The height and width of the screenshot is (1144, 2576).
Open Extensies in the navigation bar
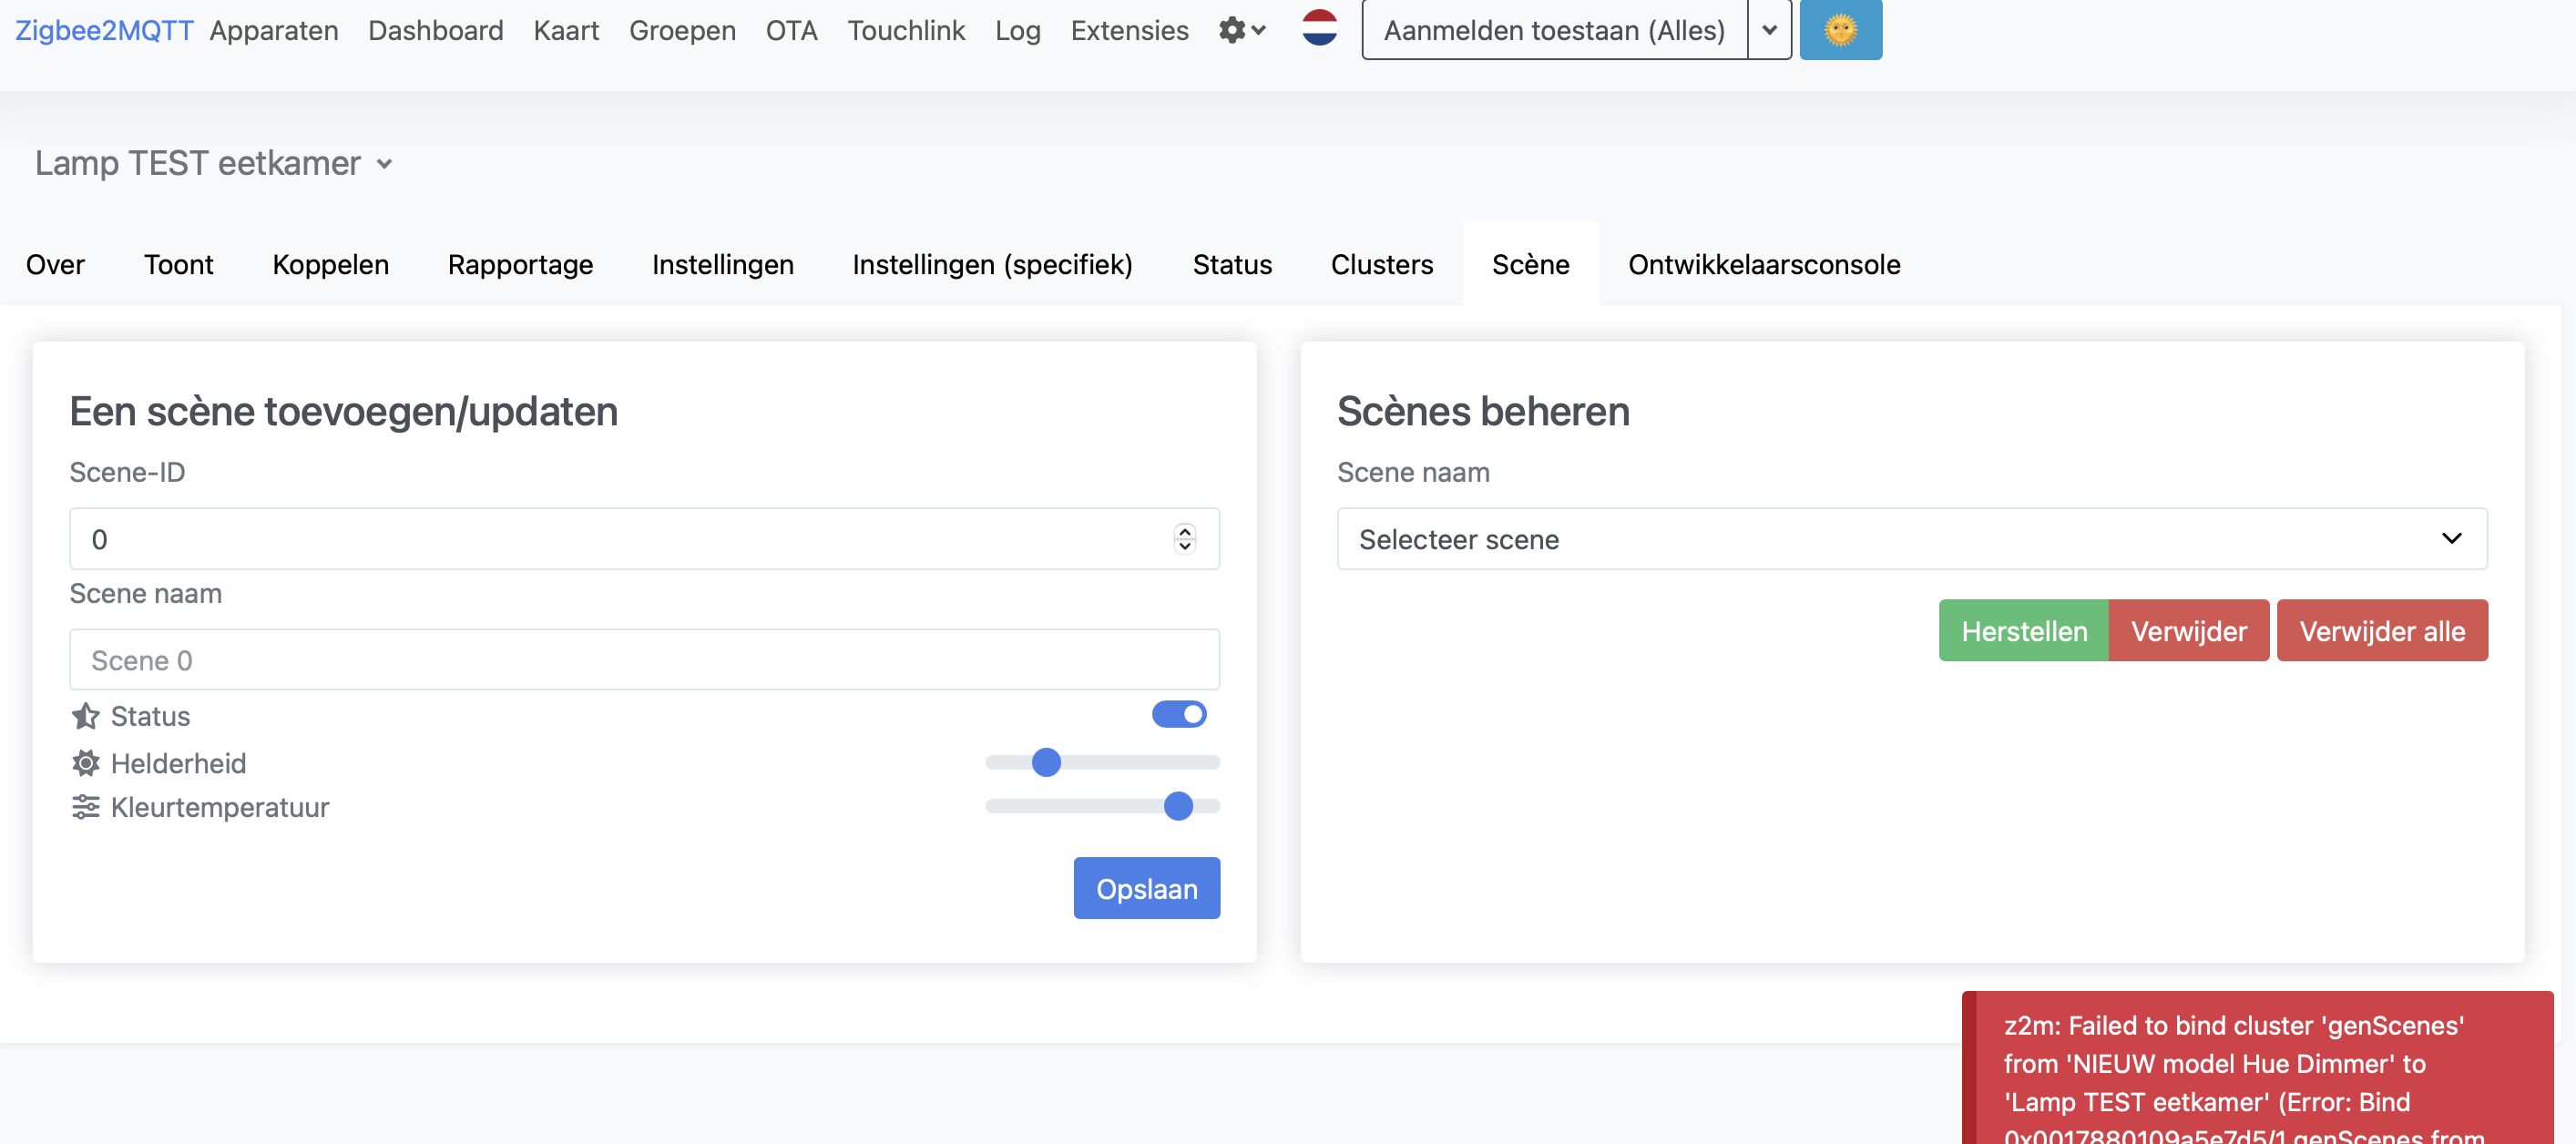coord(1129,30)
